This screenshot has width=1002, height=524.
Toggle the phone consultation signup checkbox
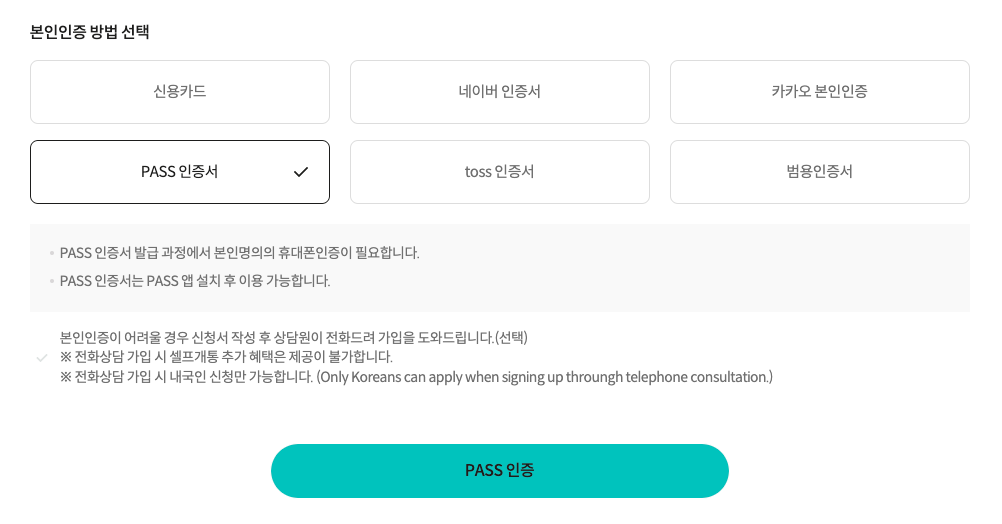pyautogui.click(x=41, y=357)
